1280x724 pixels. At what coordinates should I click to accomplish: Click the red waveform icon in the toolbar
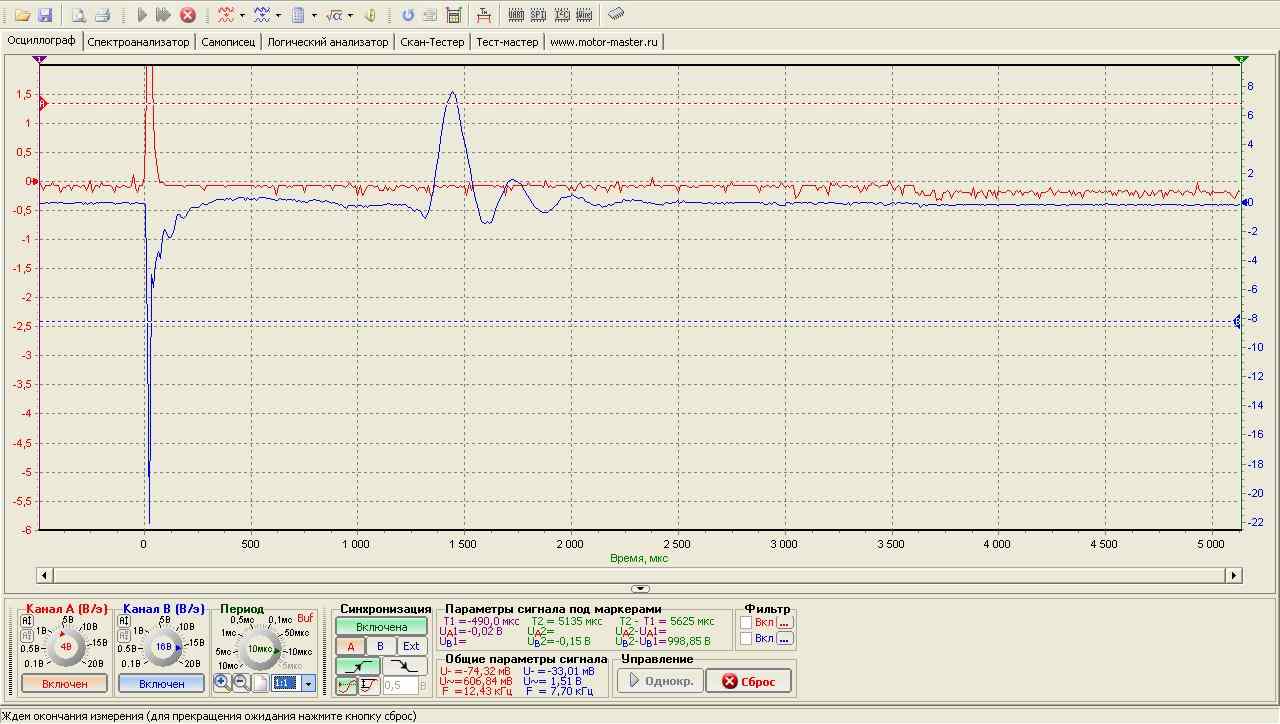(x=226, y=15)
